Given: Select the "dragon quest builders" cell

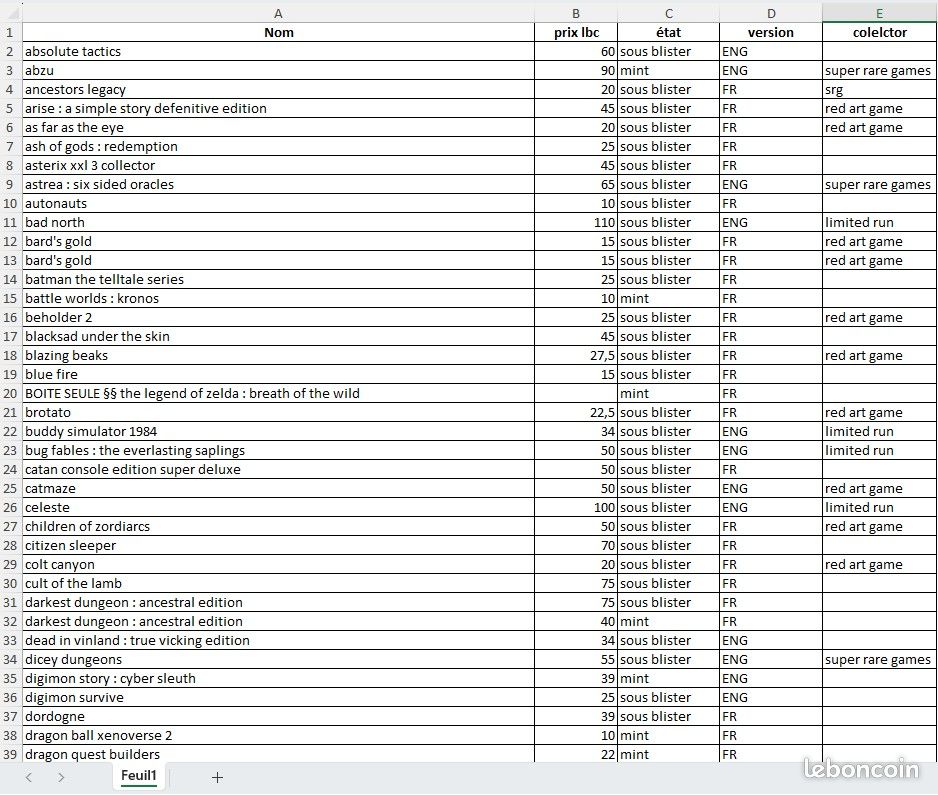Looking at the screenshot, I should (278, 754).
